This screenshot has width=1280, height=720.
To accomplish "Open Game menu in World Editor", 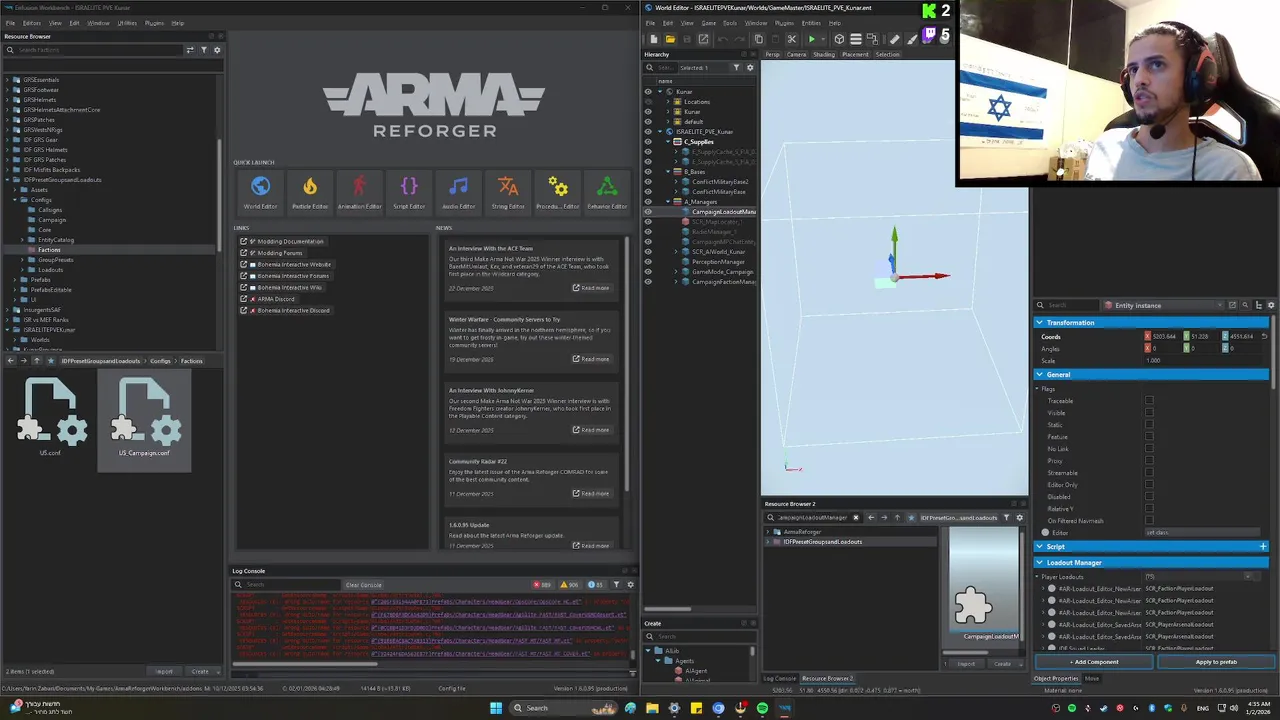I will pyautogui.click(x=708, y=23).
